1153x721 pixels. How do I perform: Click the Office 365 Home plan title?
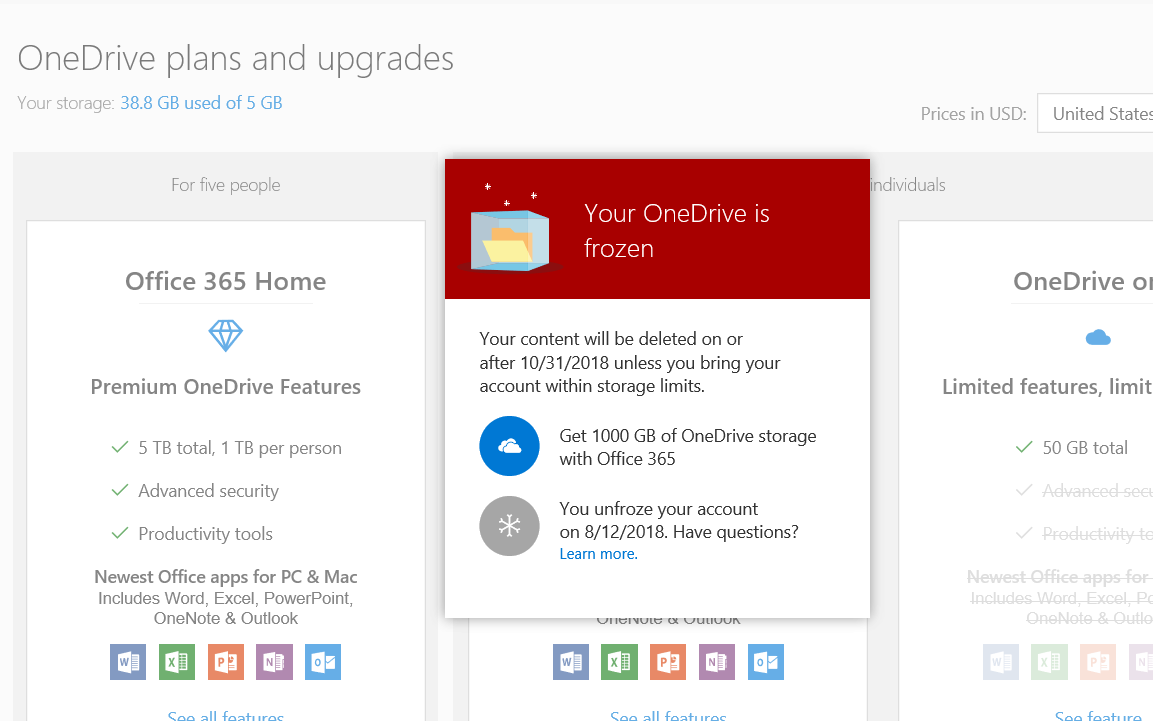point(226,281)
